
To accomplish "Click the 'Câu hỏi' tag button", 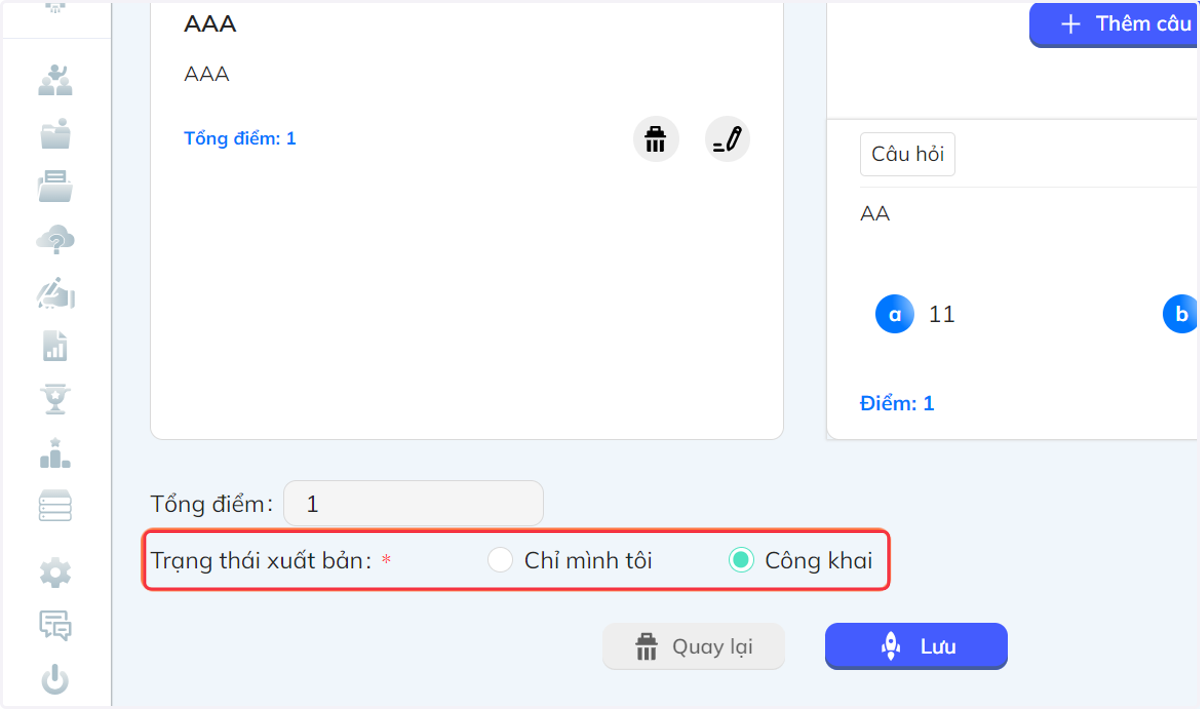I will tap(907, 155).
